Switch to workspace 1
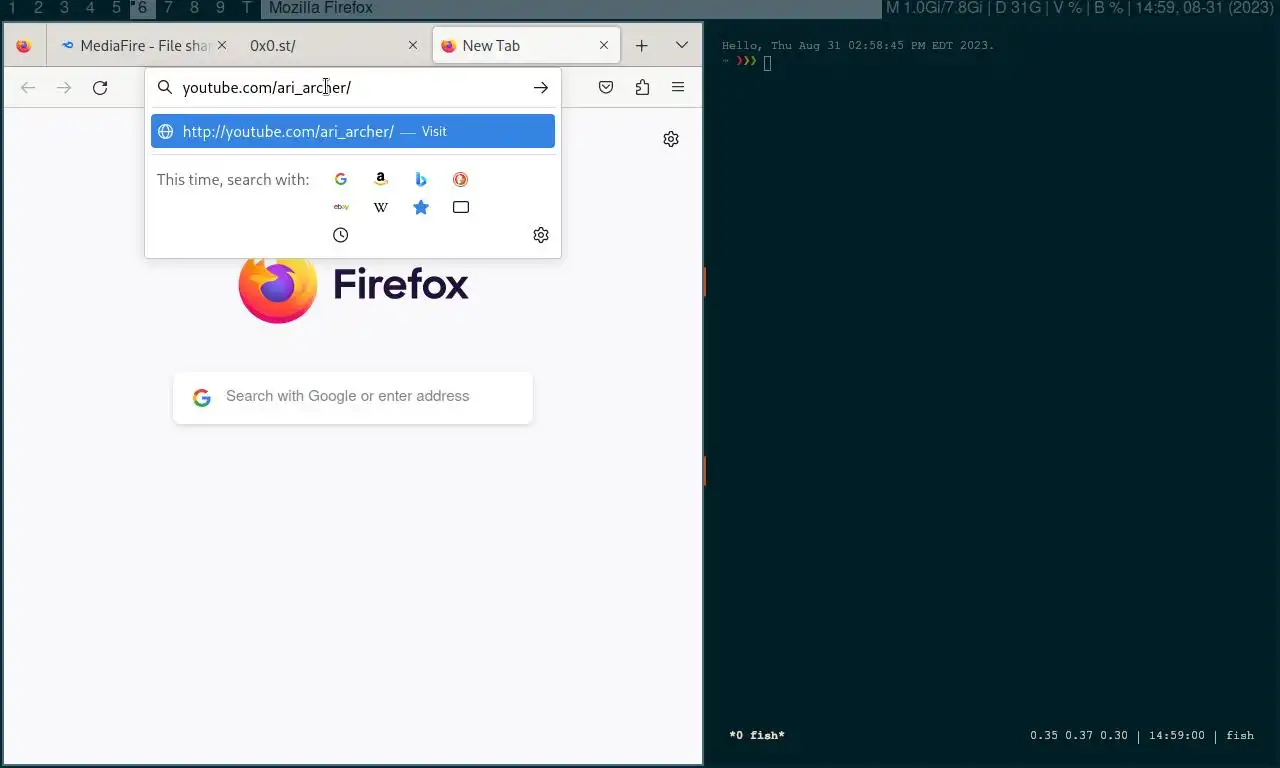The height and width of the screenshot is (768, 1280). click(12, 8)
